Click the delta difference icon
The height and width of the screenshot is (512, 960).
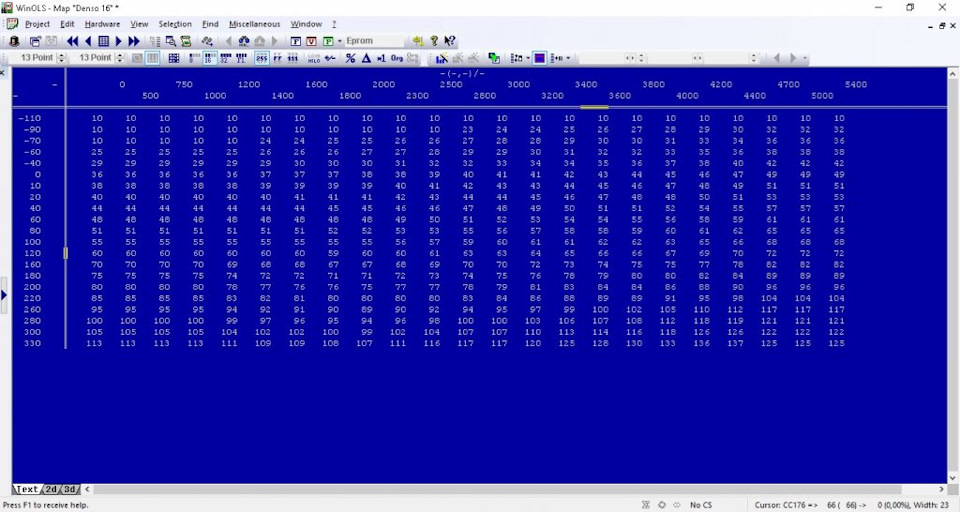tap(366, 58)
